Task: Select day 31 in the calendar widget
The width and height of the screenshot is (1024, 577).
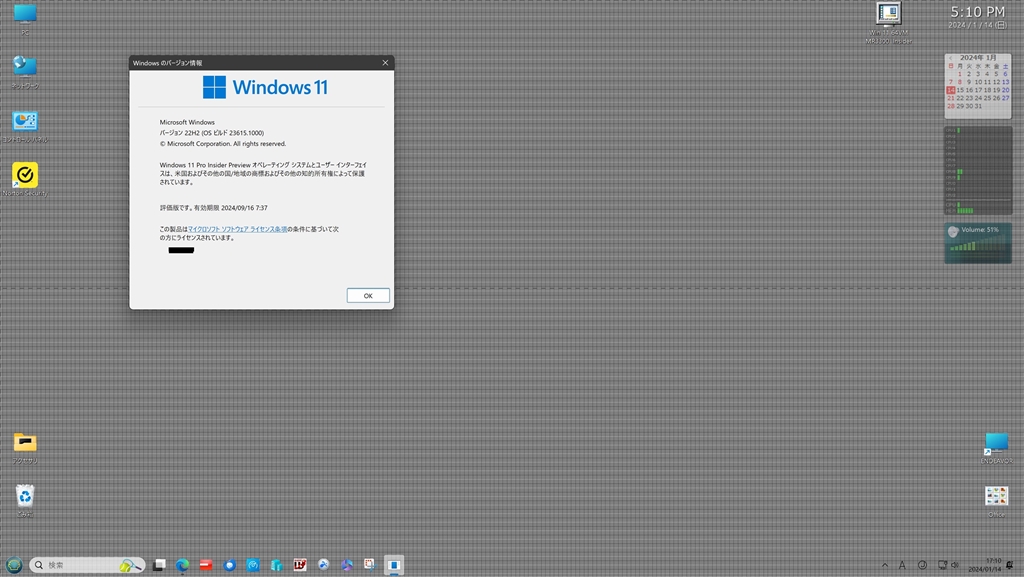Action: (x=978, y=106)
